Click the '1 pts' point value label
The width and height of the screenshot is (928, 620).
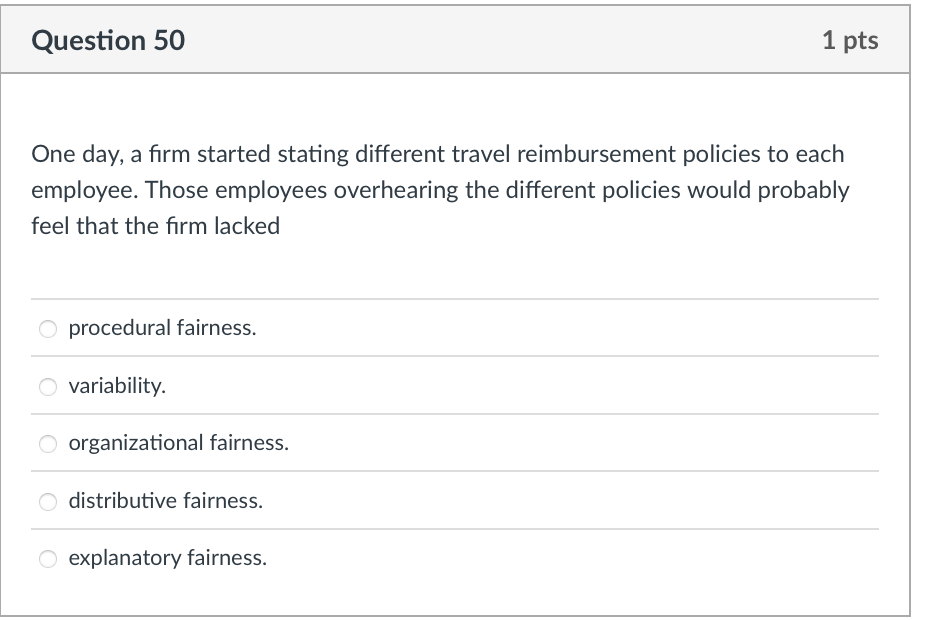pyautogui.click(x=852, y=40)
